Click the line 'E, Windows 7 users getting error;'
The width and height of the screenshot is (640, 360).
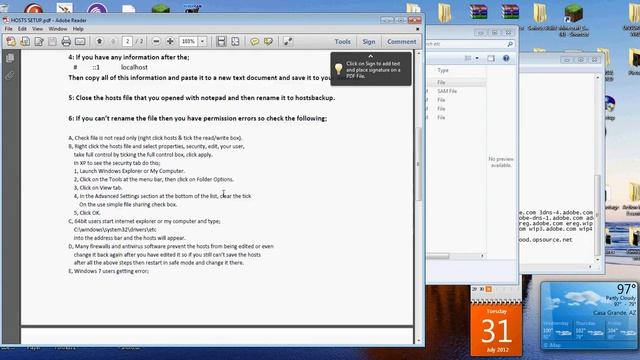click(109, 271)
